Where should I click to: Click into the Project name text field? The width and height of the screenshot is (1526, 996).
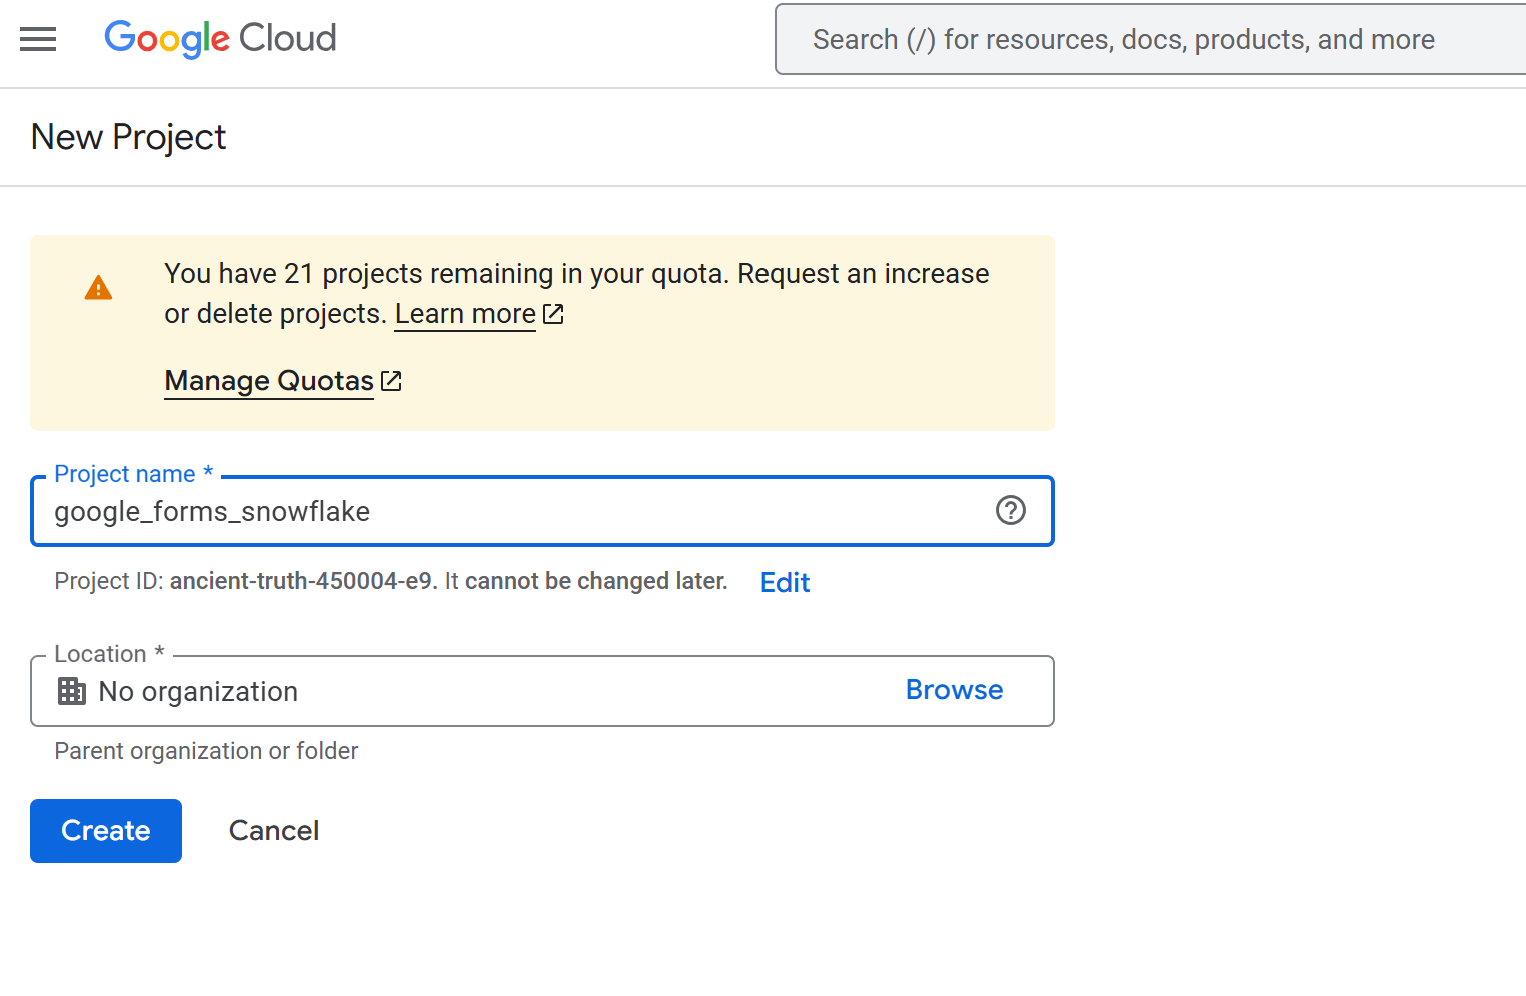500,512
